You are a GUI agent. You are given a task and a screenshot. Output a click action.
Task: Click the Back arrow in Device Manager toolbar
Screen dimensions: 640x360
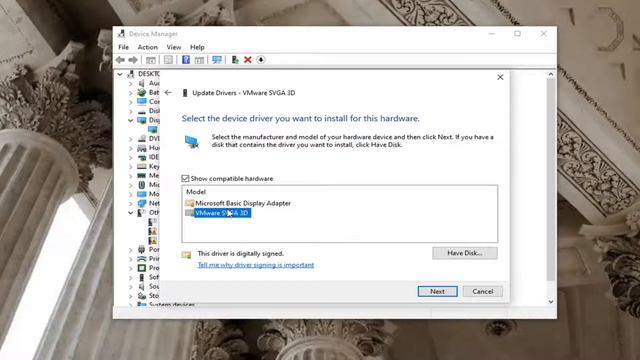(x=120, y=60)
